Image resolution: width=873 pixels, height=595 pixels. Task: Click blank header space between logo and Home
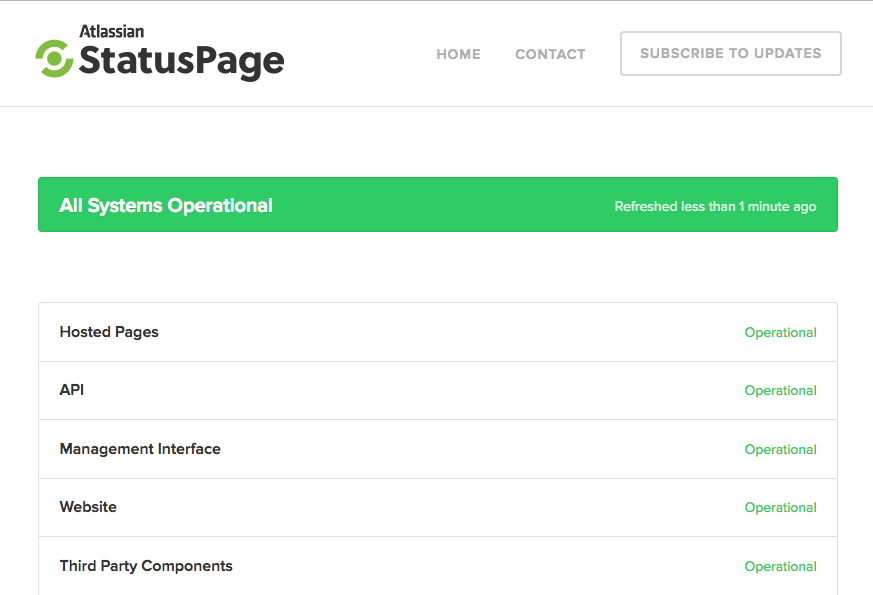click(x=360, y=54)
